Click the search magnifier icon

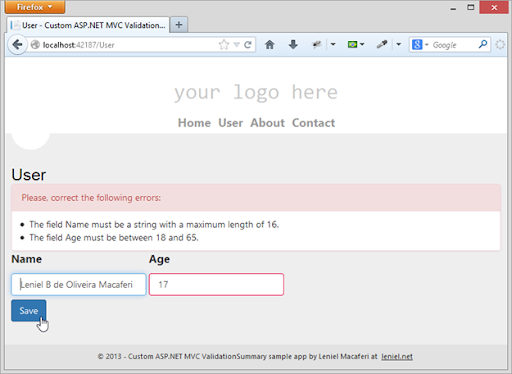tap(483, 44)
